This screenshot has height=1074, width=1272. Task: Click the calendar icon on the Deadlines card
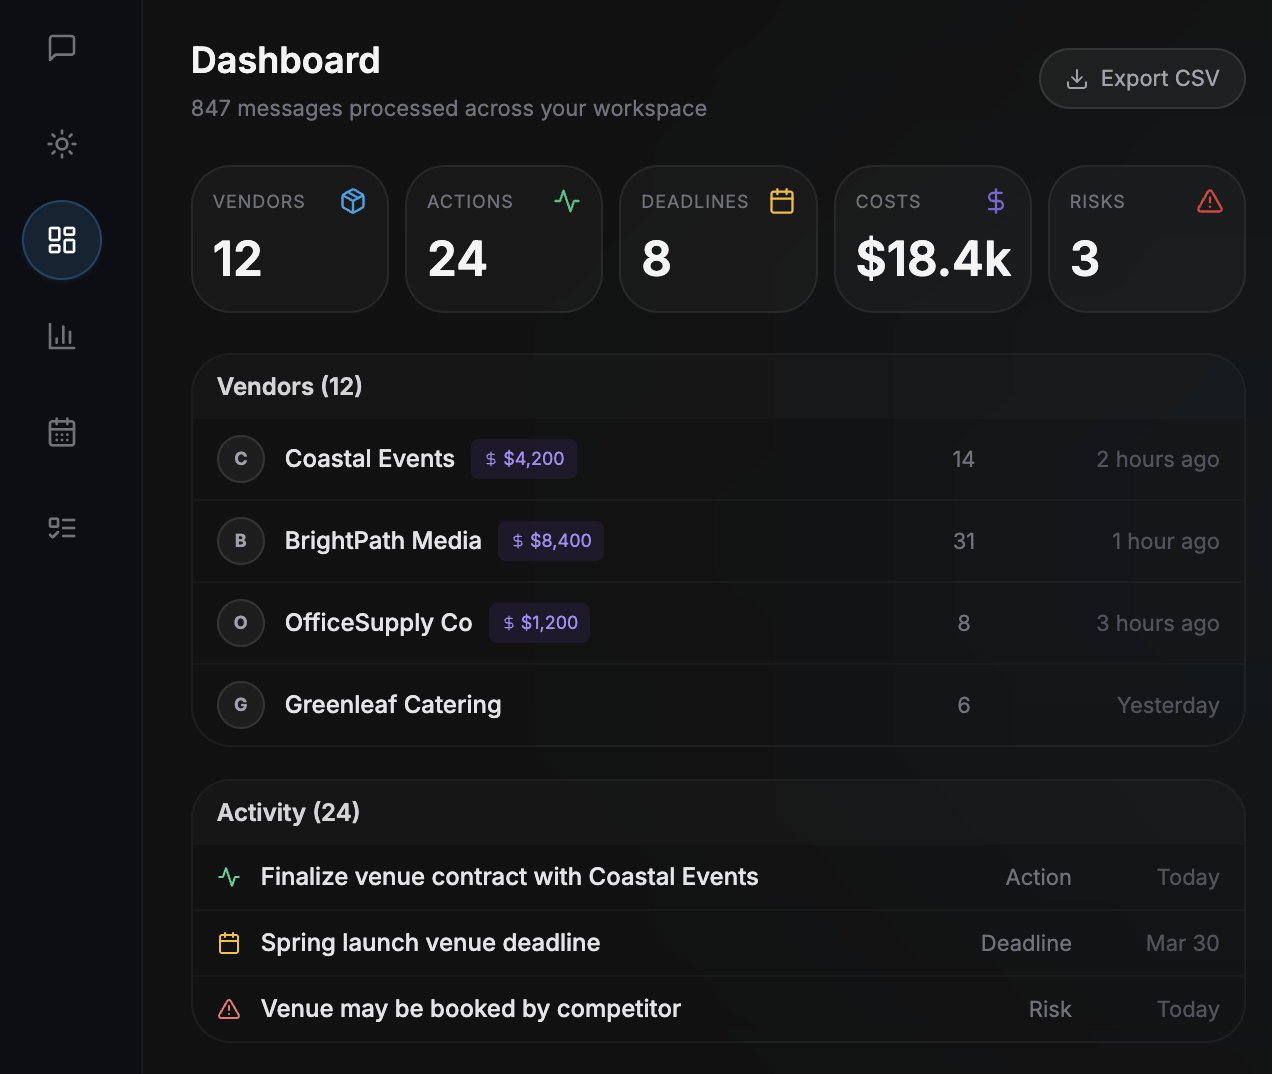781,201
